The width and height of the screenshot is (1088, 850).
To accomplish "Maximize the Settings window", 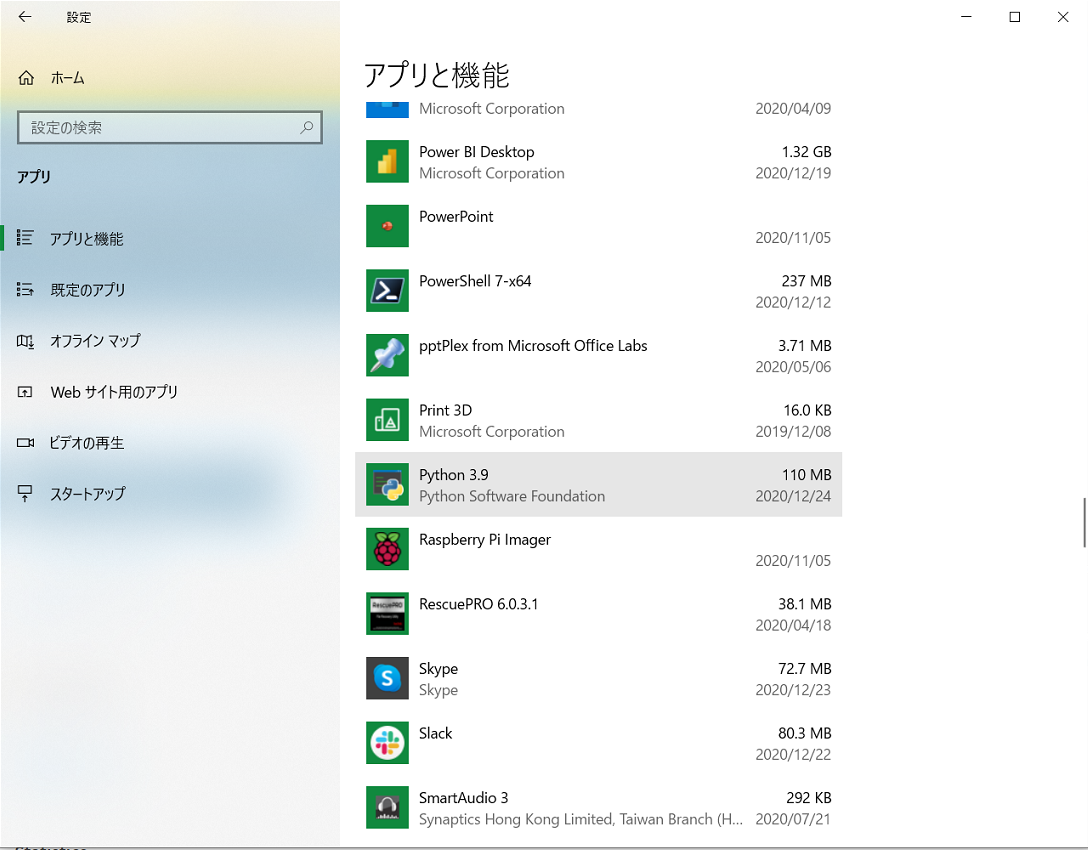I will click(x=1014, y=17).
